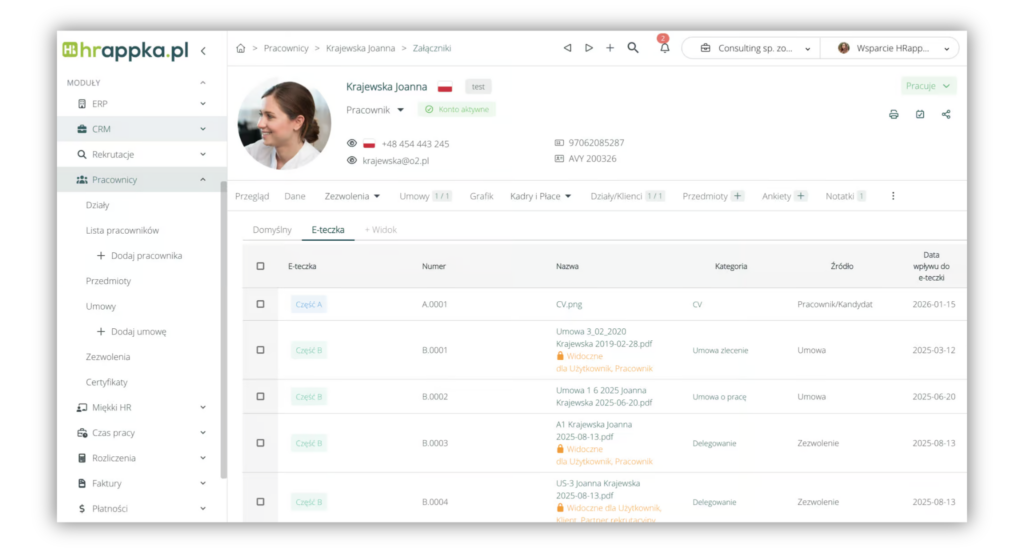
Task: Click the Consulting sp. zo... briefcase icon
Action: (x=705, y=48)
